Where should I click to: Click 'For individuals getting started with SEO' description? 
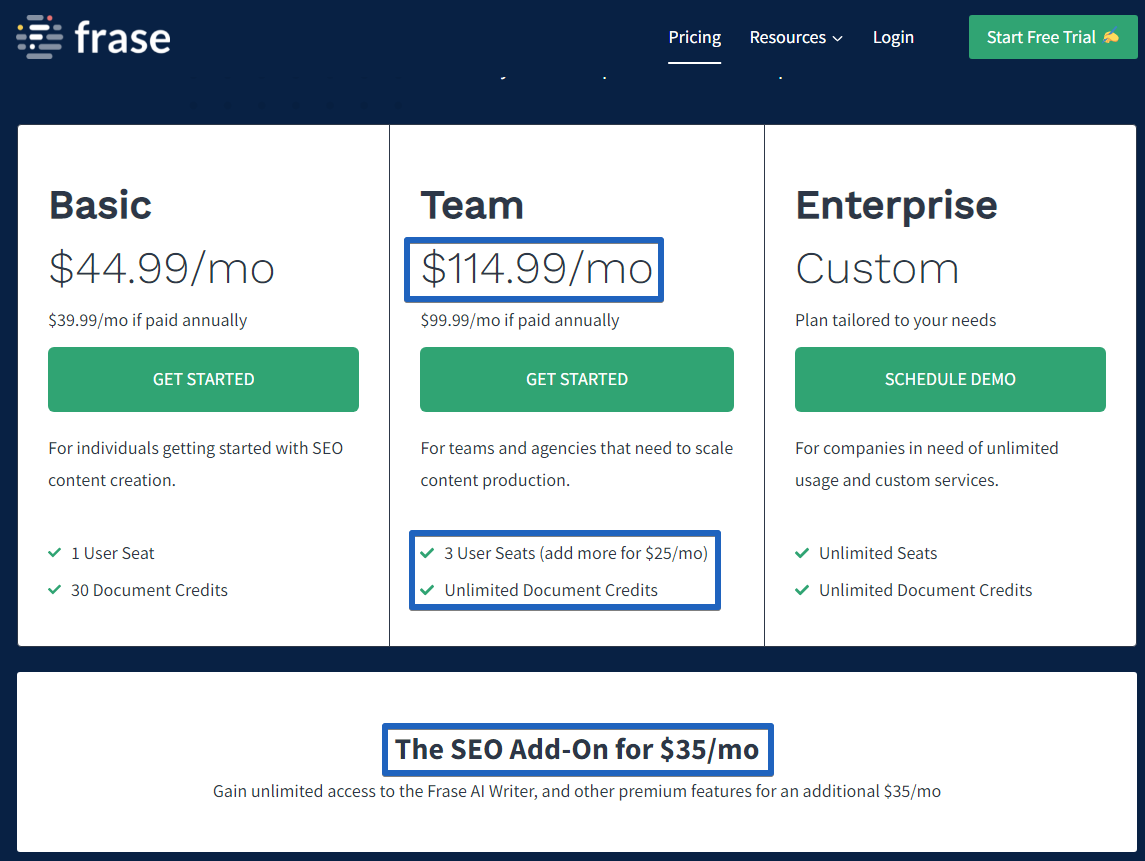click(196, 464)
